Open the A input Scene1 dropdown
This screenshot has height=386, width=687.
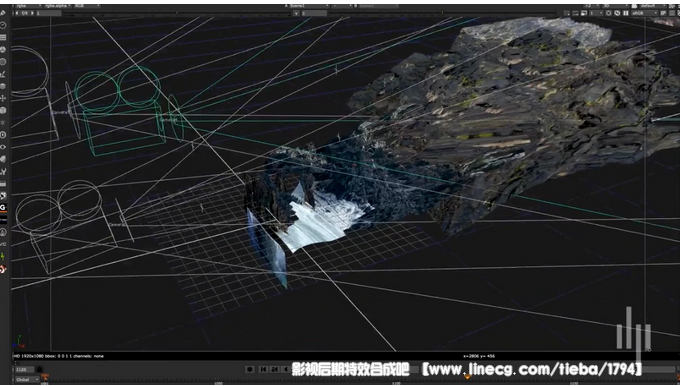click(x=308, y=6)
